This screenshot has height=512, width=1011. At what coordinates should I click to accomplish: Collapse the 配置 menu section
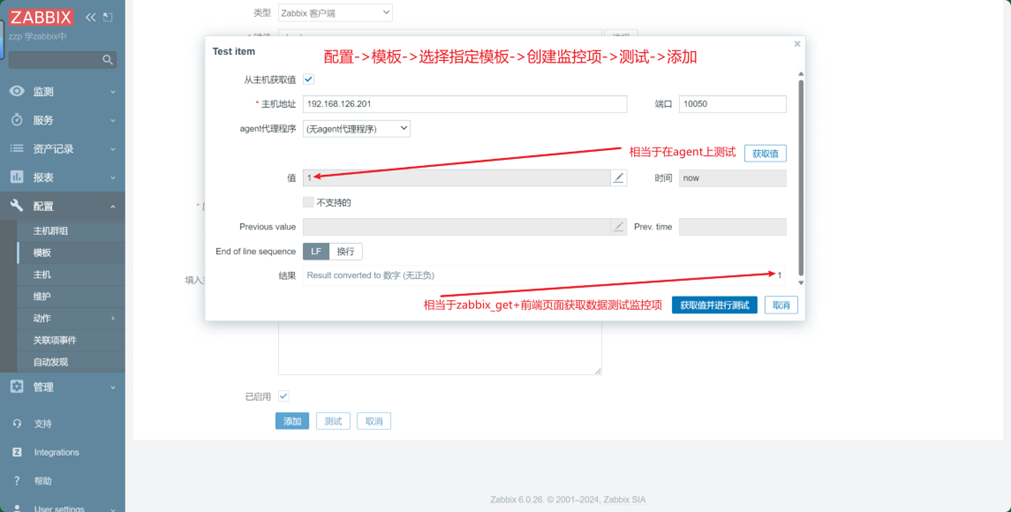(x=113, y=206)
